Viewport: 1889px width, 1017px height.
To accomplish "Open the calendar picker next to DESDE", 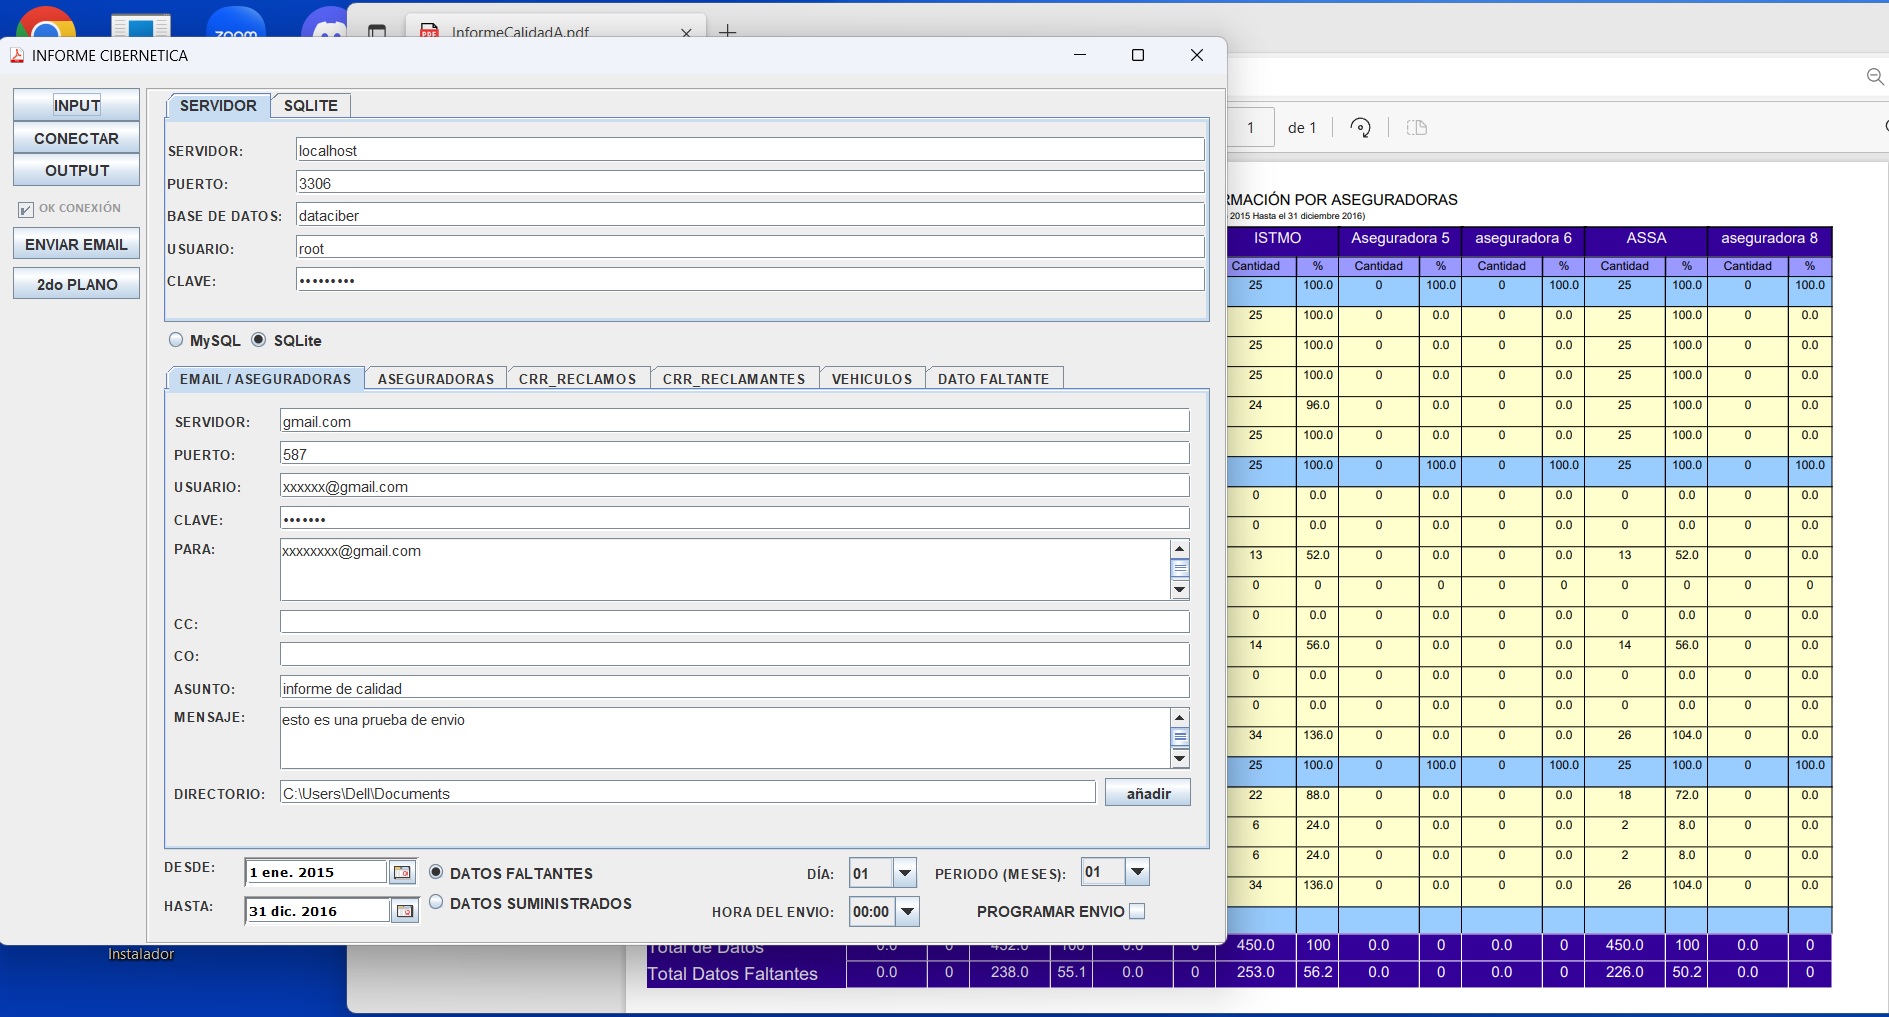I will point(402,872).
